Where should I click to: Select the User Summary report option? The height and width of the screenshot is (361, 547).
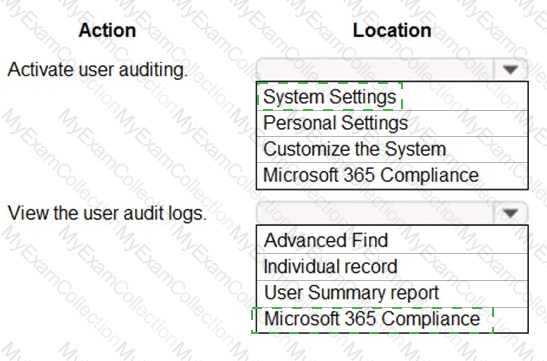point(392,293)
